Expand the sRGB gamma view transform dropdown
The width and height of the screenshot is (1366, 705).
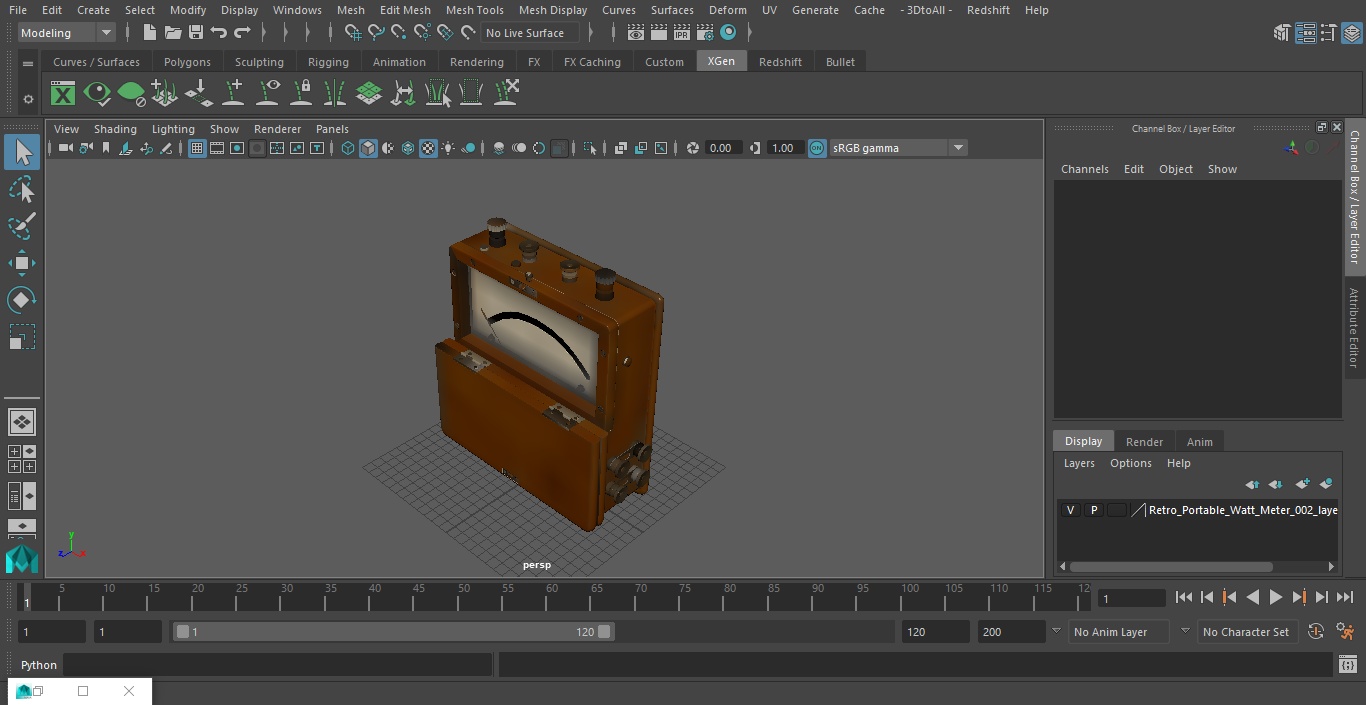click(957, 148)
